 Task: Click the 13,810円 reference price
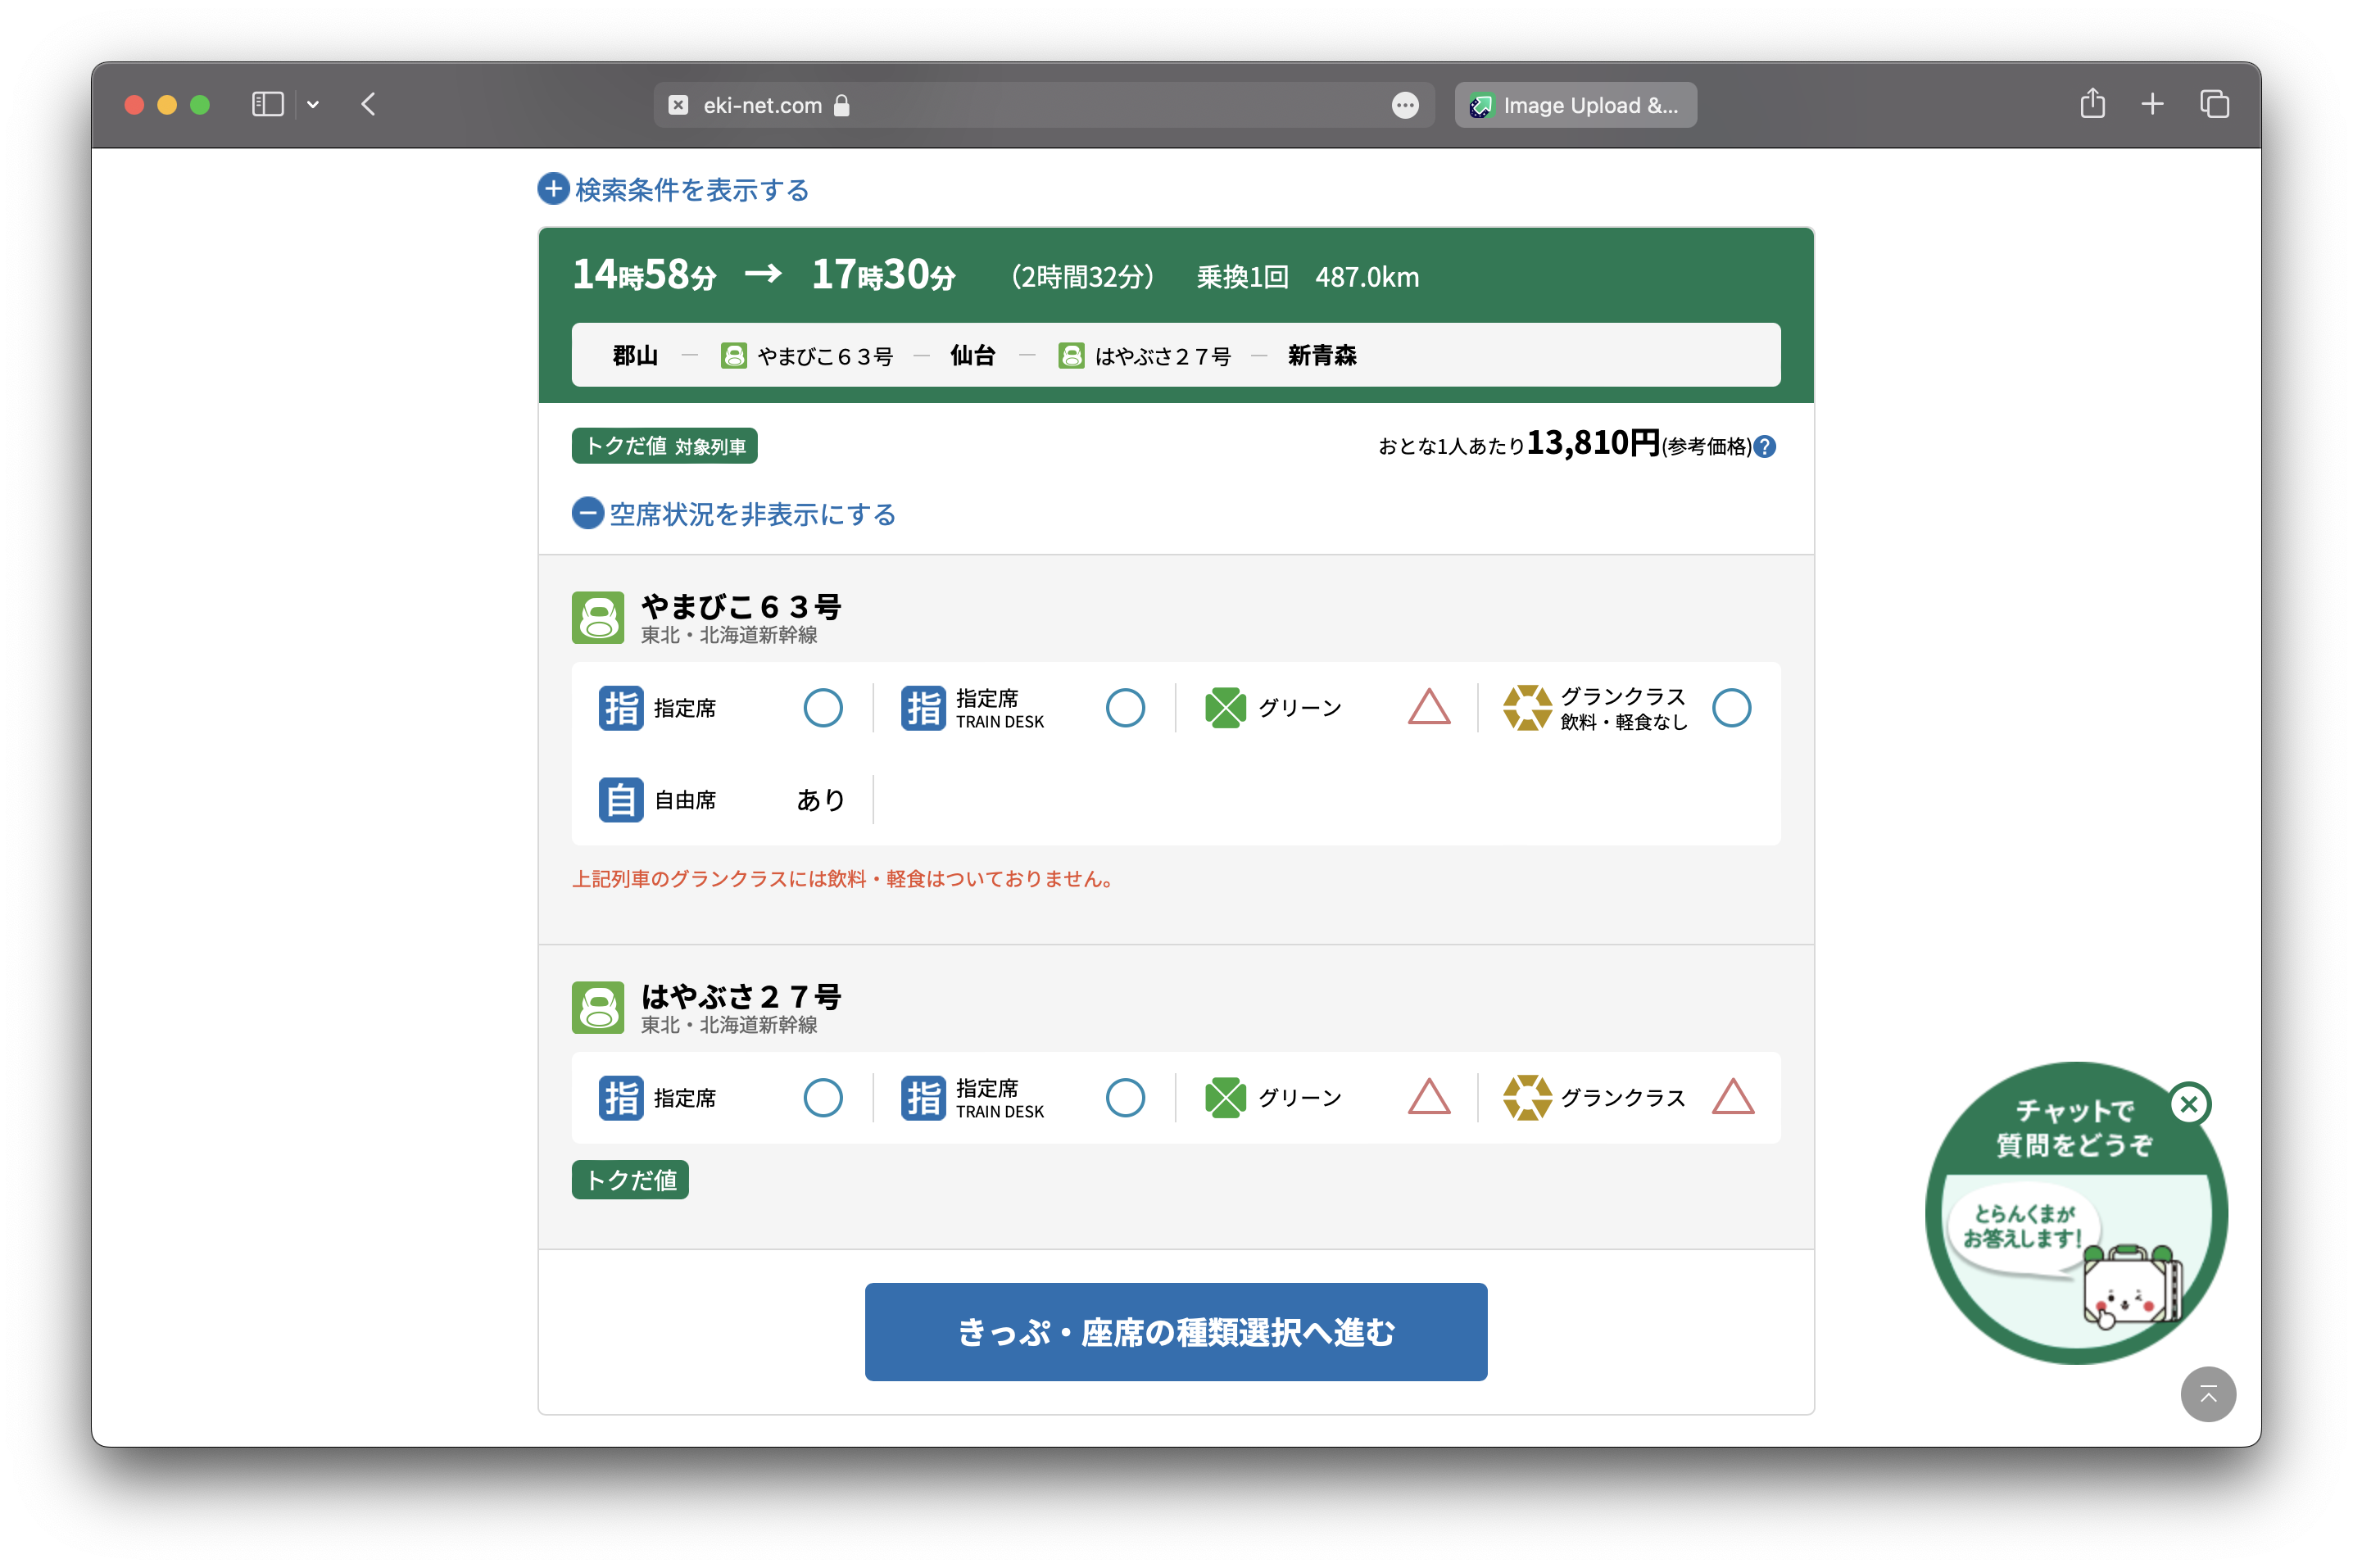(1593, 443)
